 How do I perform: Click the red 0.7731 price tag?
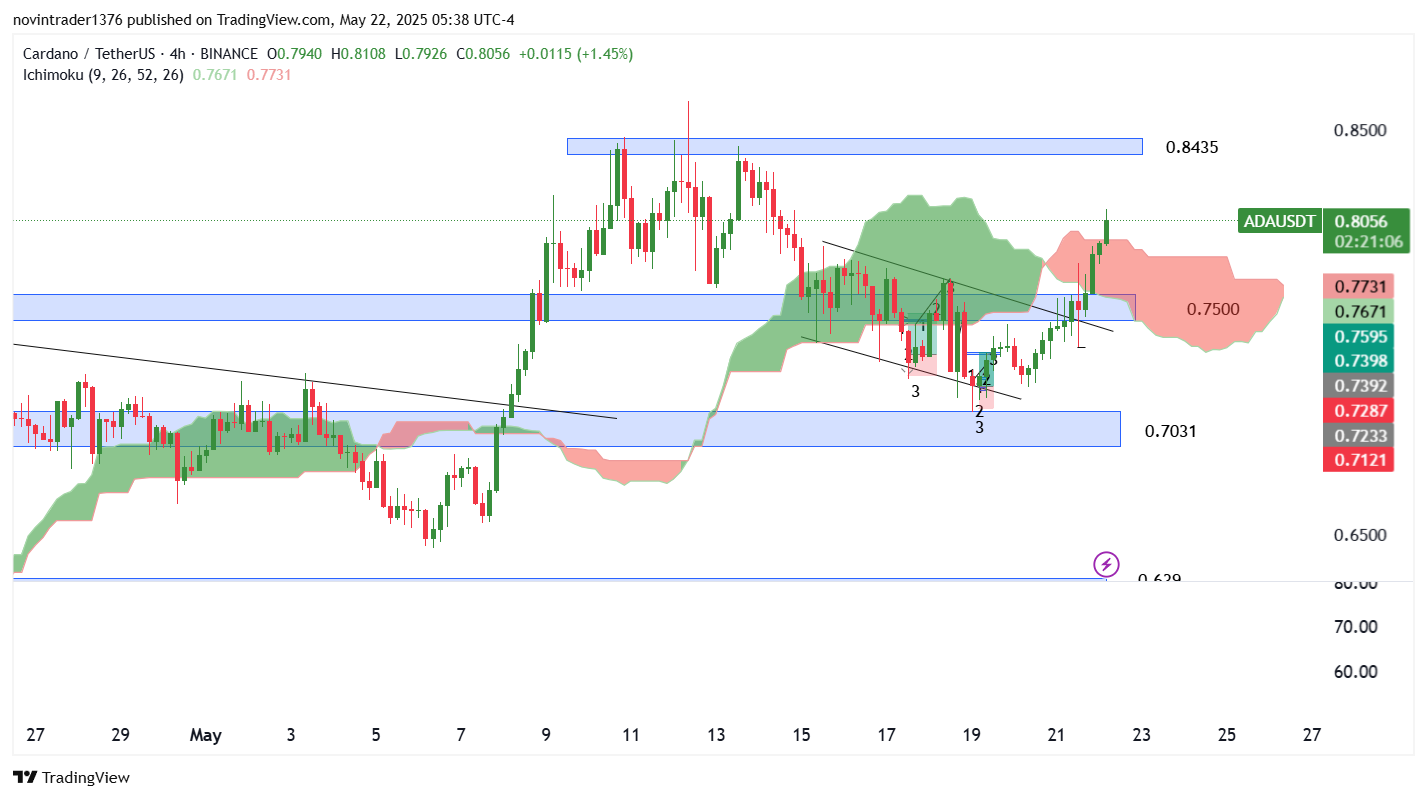pos(1355,287)
